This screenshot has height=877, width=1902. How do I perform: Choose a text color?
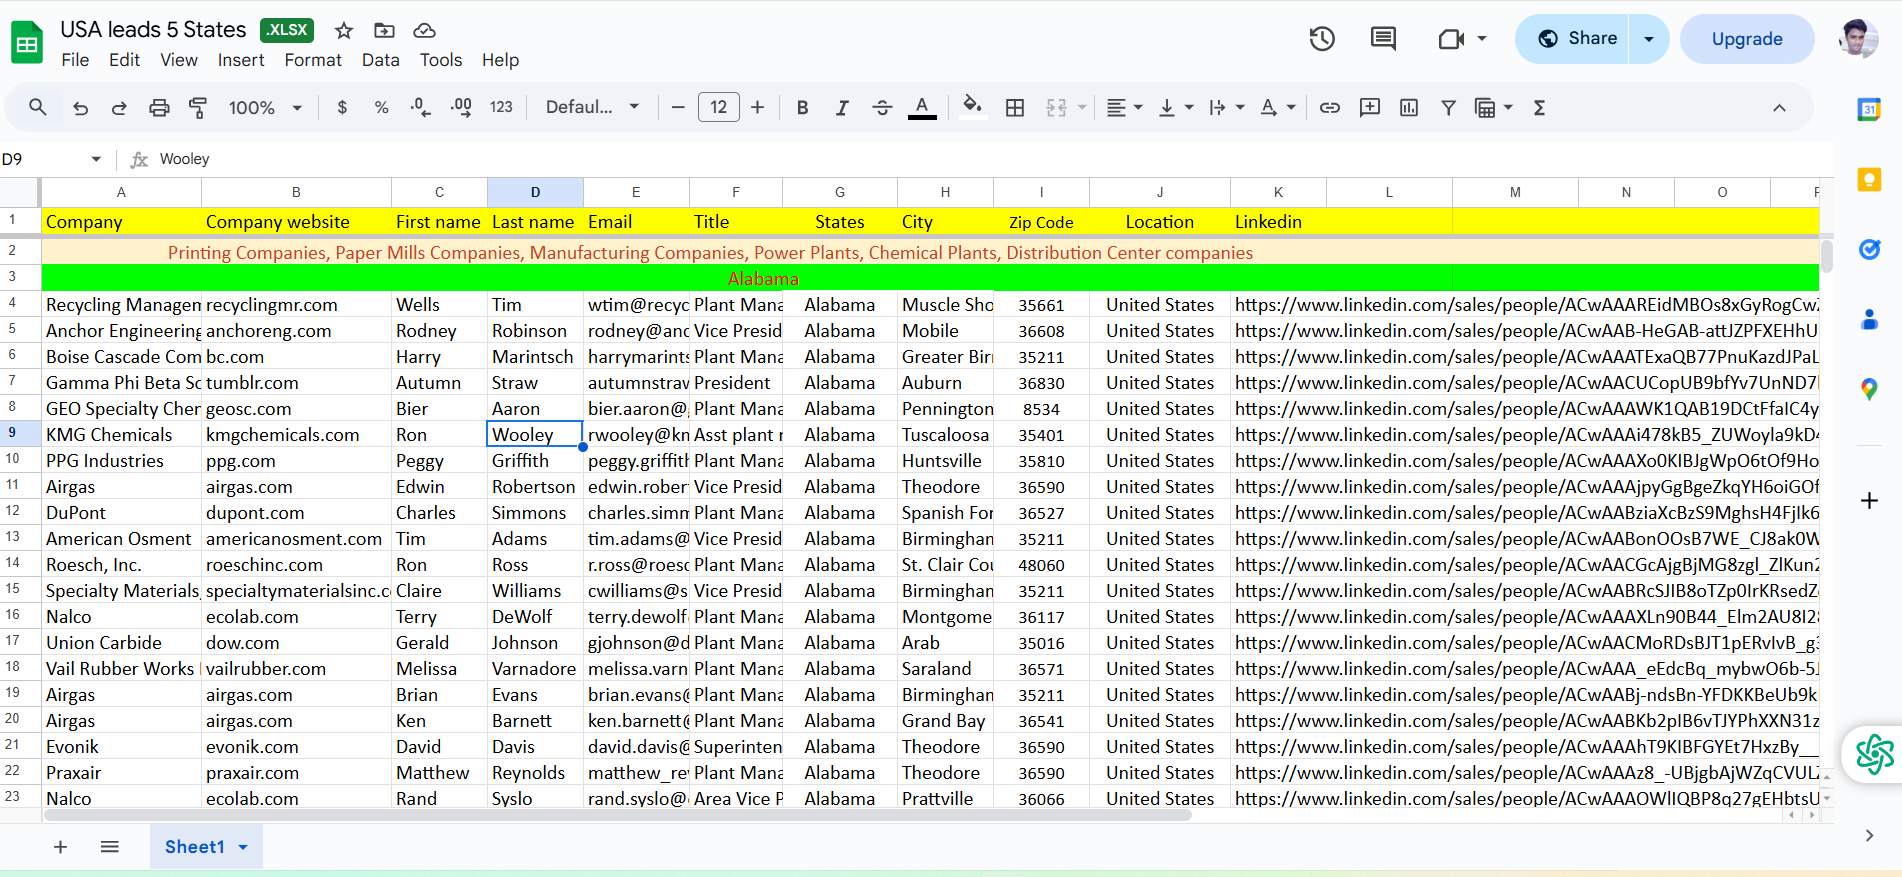pyautogui.click(x=922, y=107)
